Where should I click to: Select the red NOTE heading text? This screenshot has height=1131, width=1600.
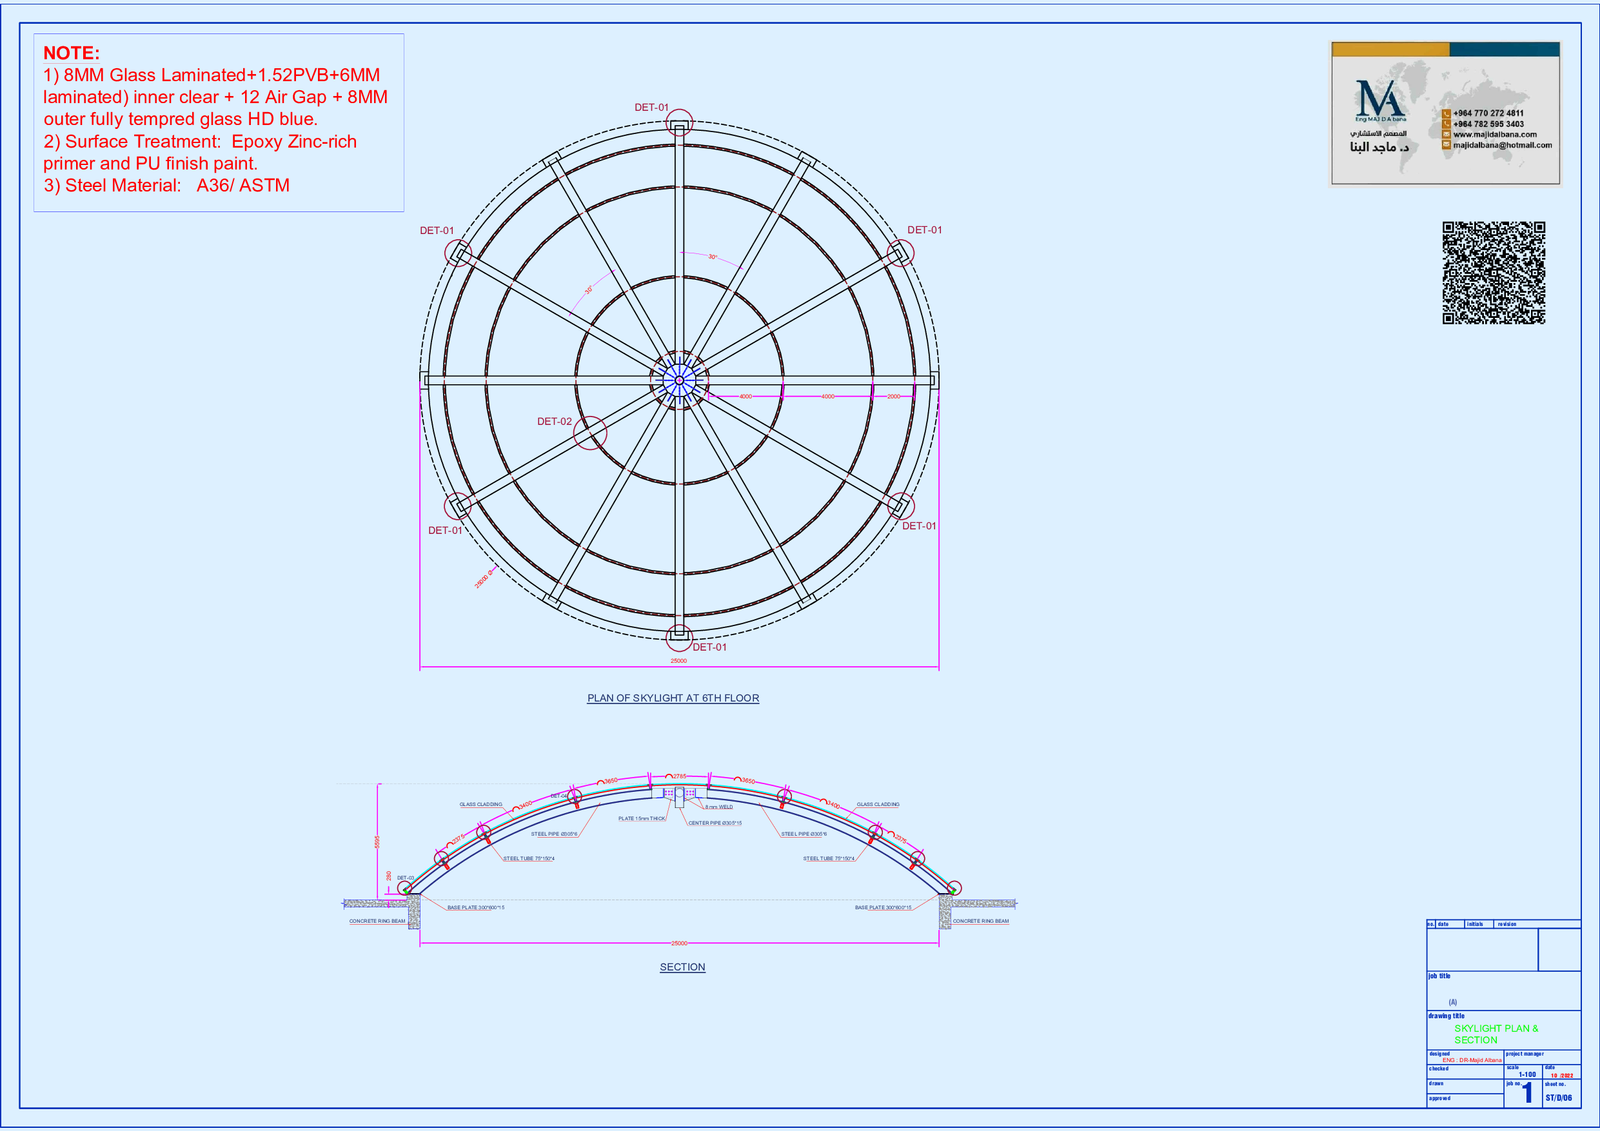point(71,53)
